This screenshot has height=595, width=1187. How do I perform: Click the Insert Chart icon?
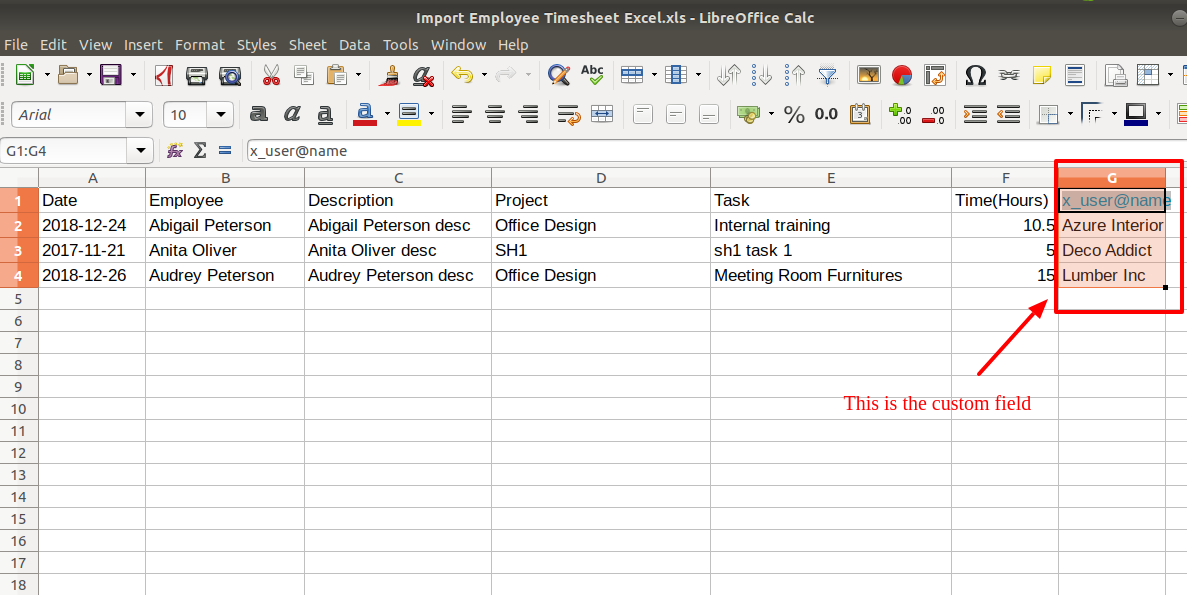(x=902, y=75)
